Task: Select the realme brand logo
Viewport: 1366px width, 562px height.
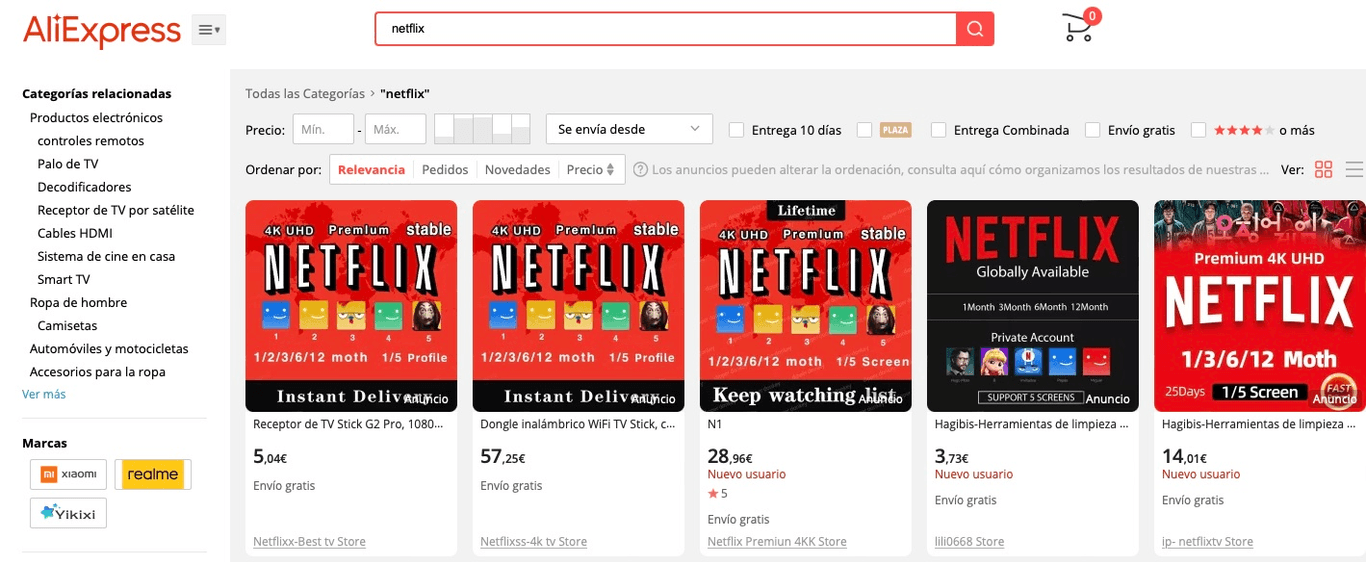Action: pos(152,474)
